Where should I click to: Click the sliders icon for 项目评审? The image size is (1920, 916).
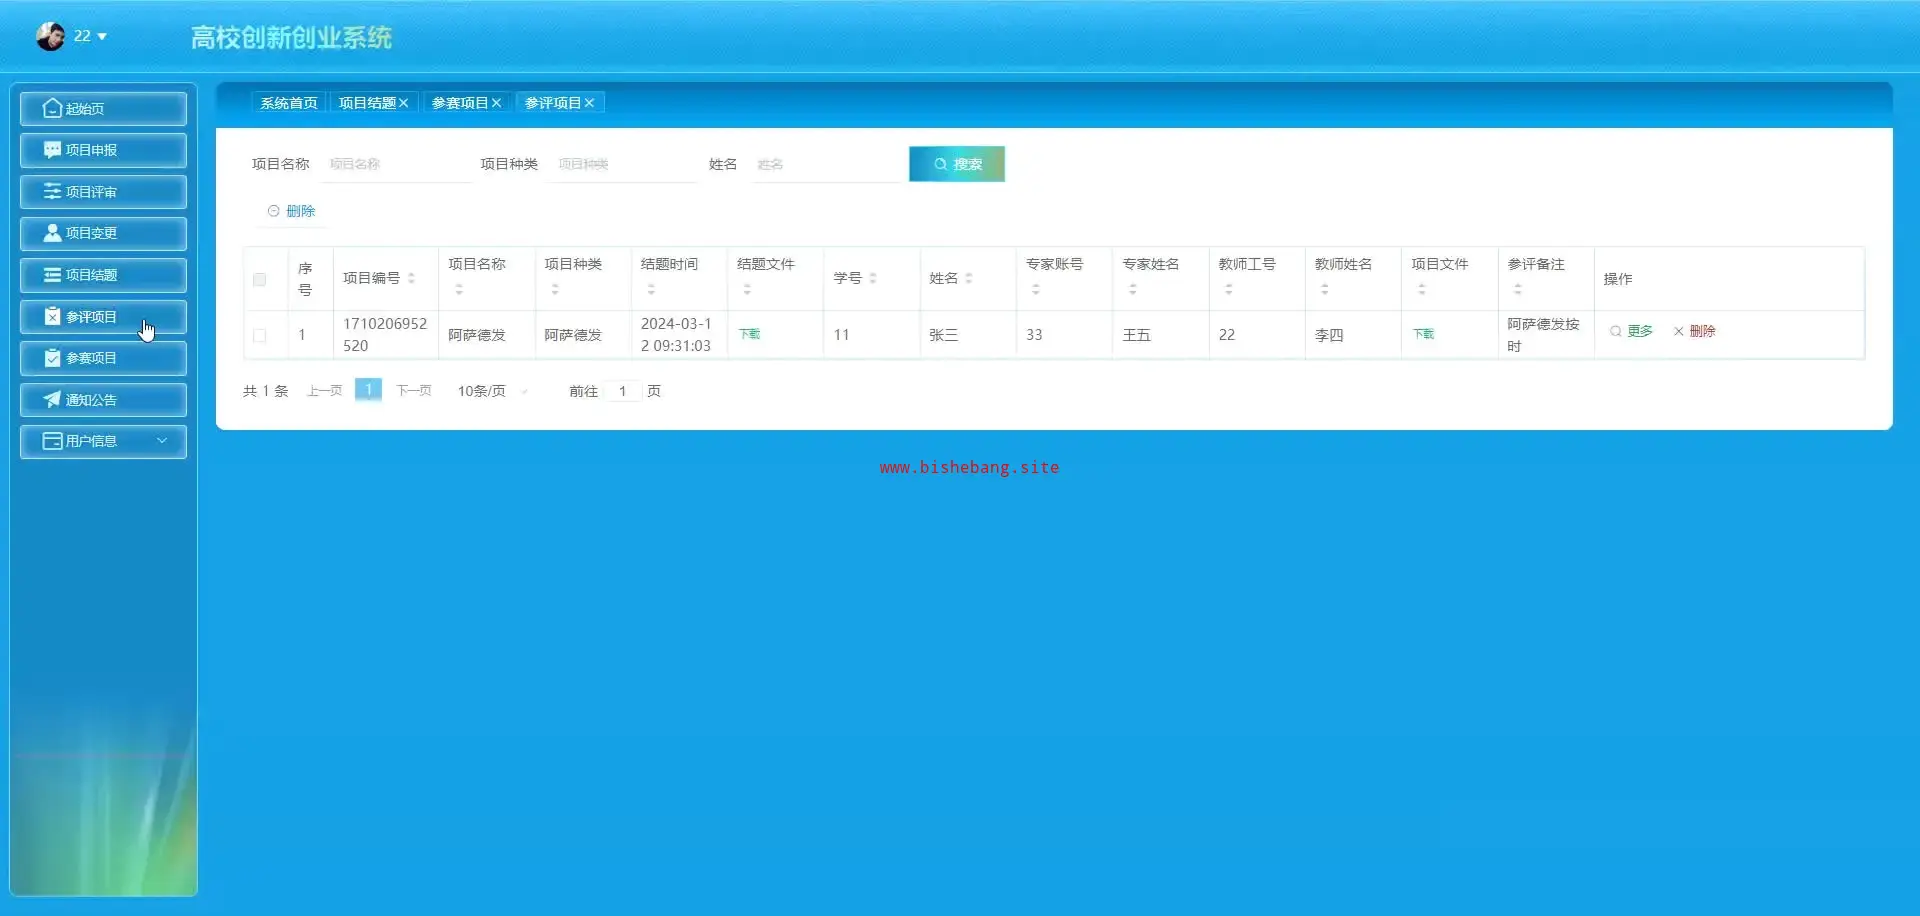52,191
